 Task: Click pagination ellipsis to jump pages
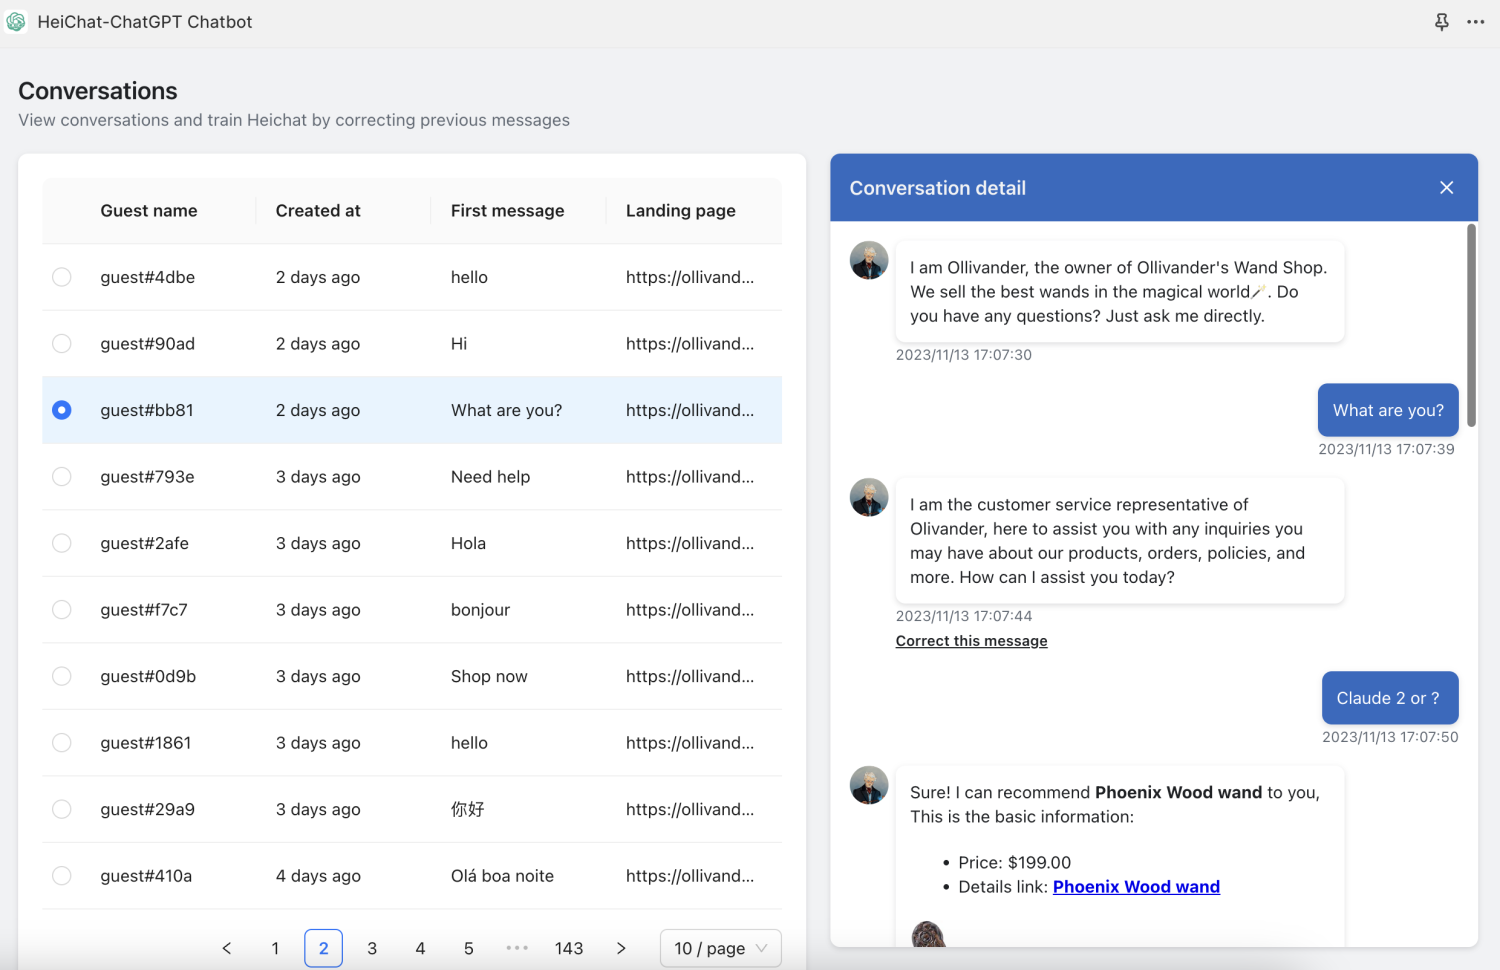coord(517,948)
